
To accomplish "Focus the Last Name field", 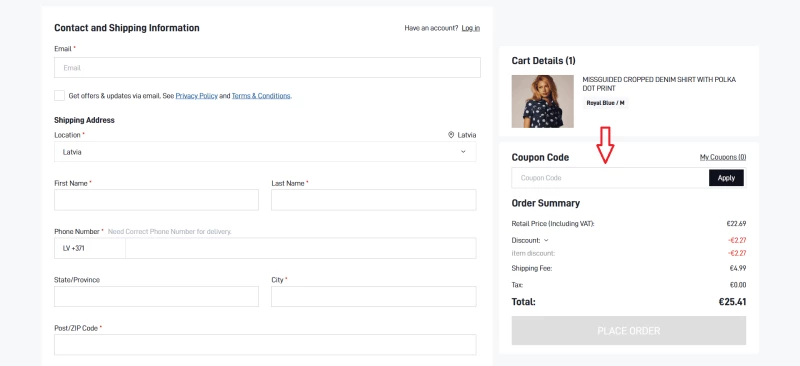I will (x=373, y=200).
